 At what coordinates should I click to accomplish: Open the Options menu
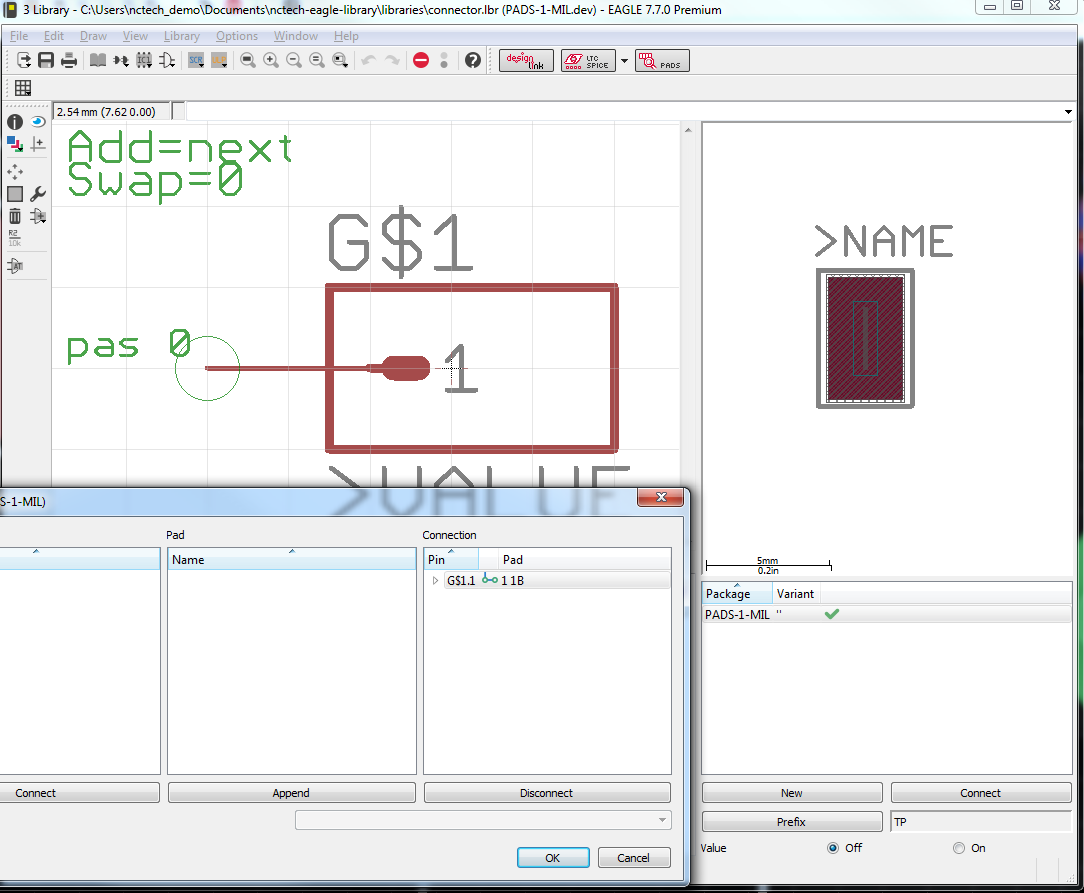tap(237, 35)
